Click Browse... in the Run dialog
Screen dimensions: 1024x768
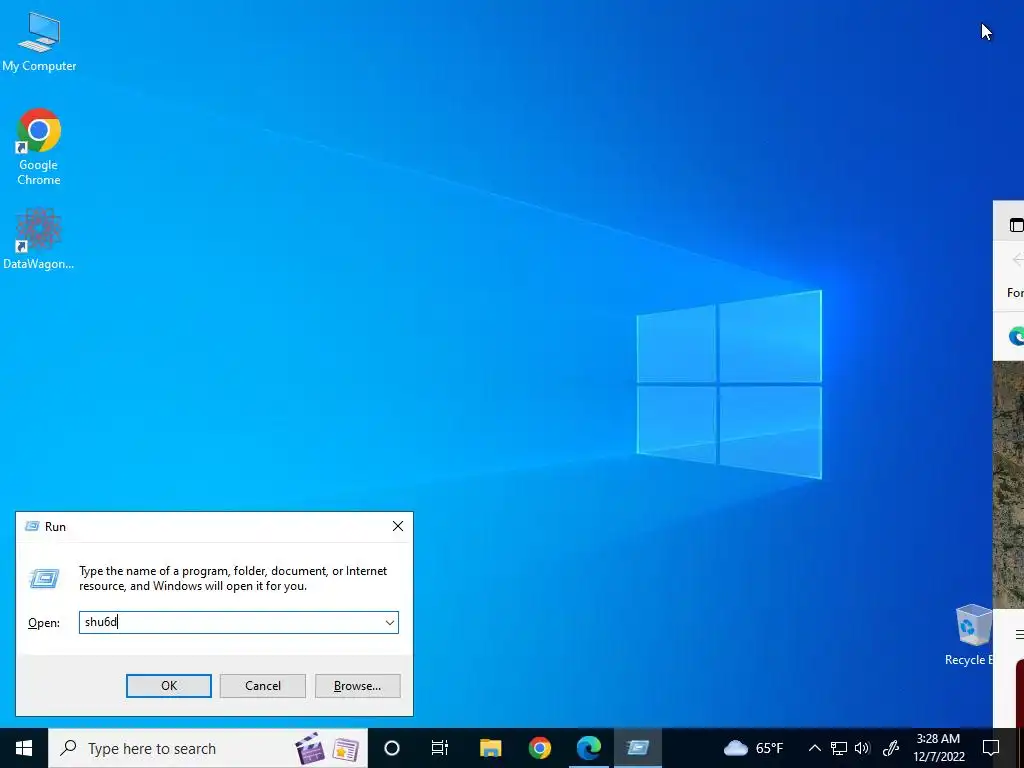point(357,686)
